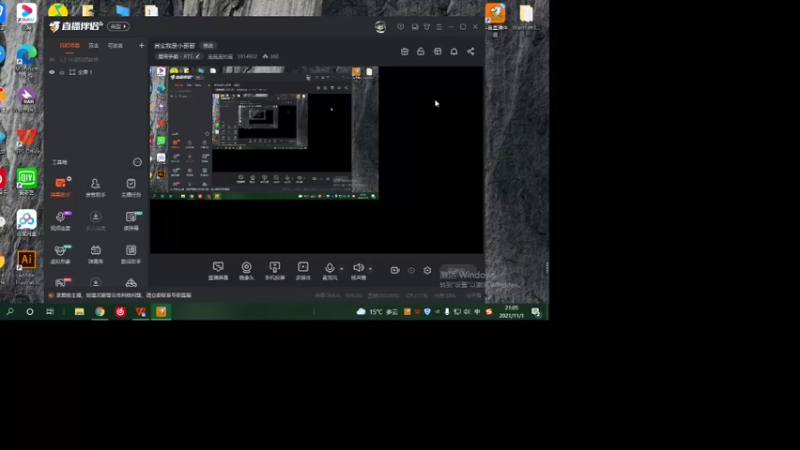Click the share icon in room header

pyautogui.click(x=470, y=52)
